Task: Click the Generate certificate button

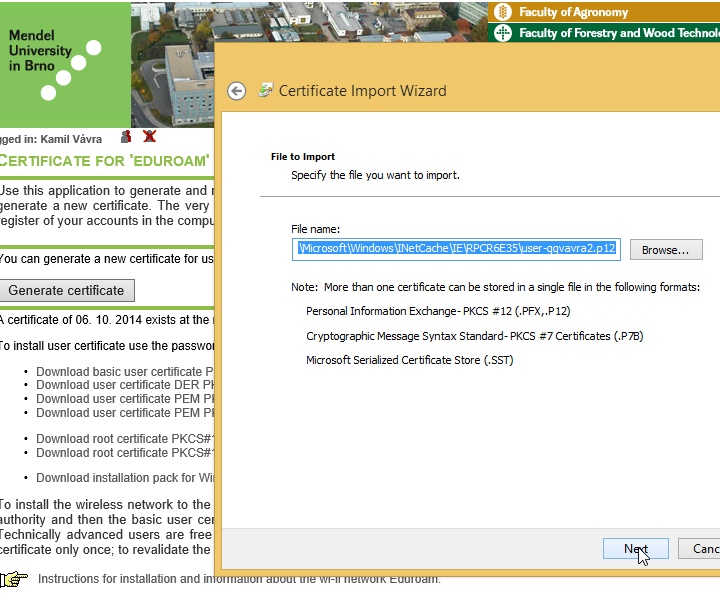Action: 67,291
